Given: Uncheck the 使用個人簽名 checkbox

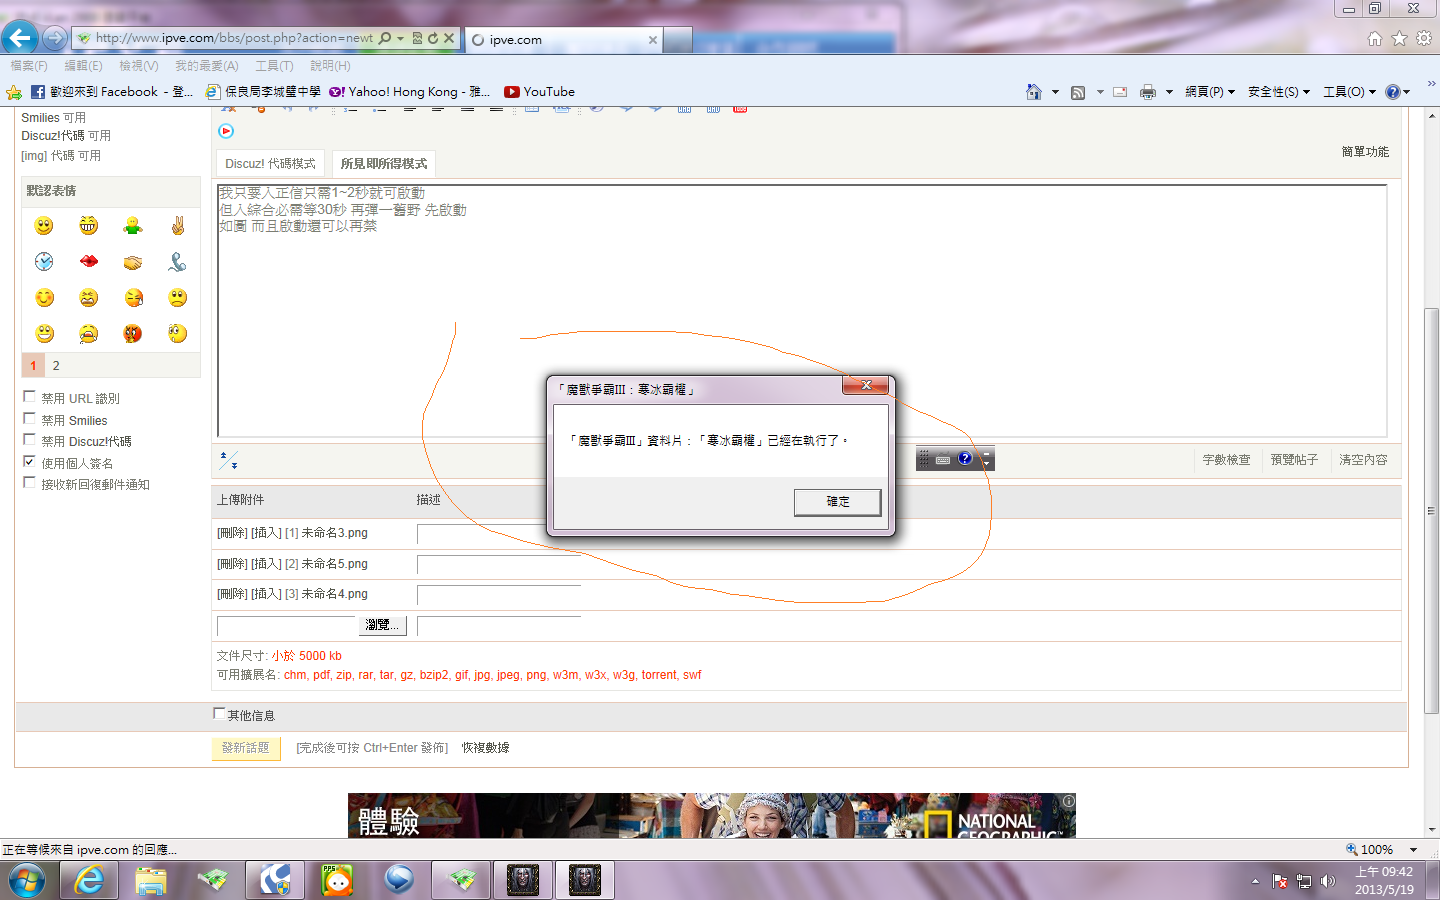Looking at the screenshot, I should (29, 462).
